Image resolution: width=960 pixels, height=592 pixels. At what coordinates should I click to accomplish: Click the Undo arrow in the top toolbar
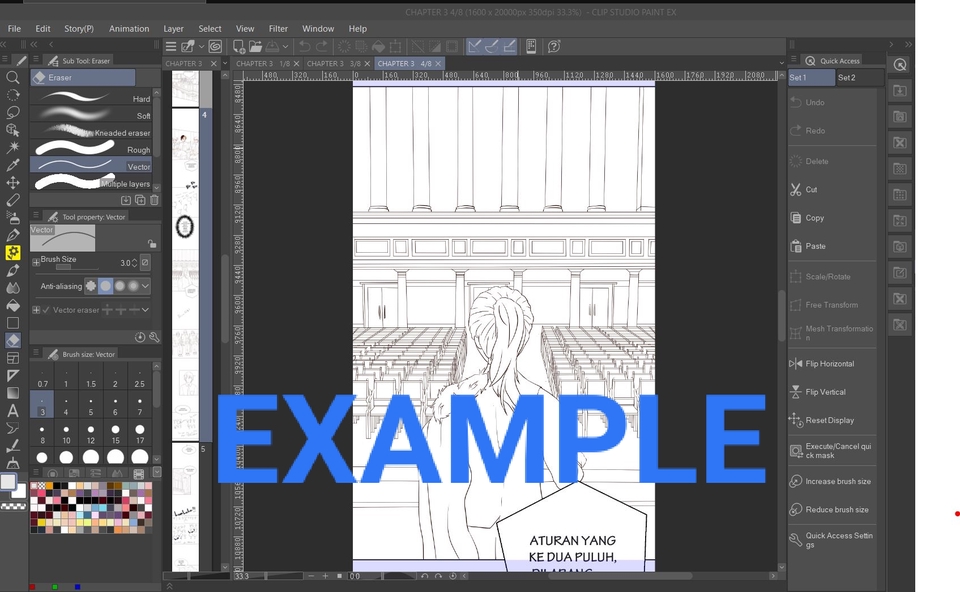tap(304, 46)
